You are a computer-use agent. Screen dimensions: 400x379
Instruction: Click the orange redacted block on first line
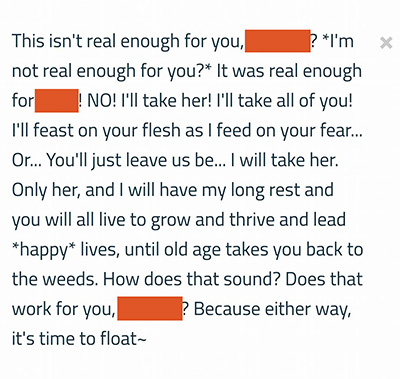[x=278, y=41]
